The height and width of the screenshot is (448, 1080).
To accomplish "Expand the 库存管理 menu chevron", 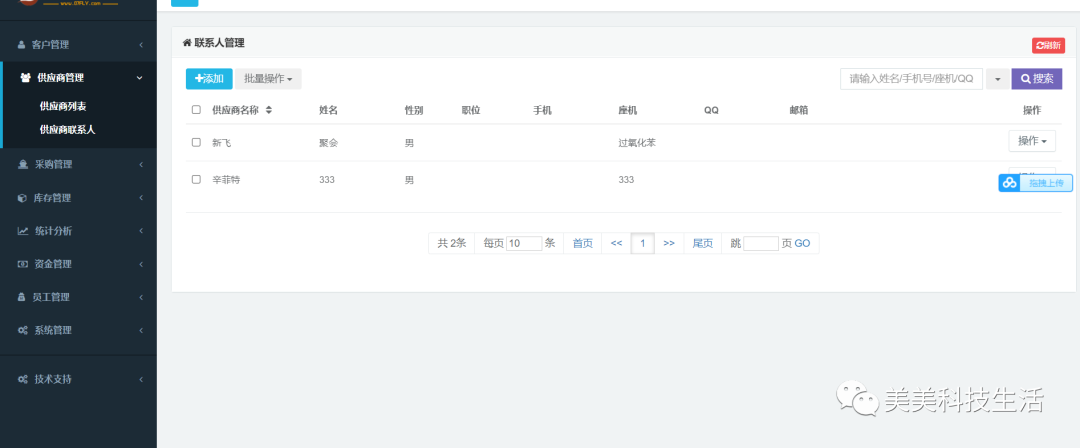I will 141,198.
